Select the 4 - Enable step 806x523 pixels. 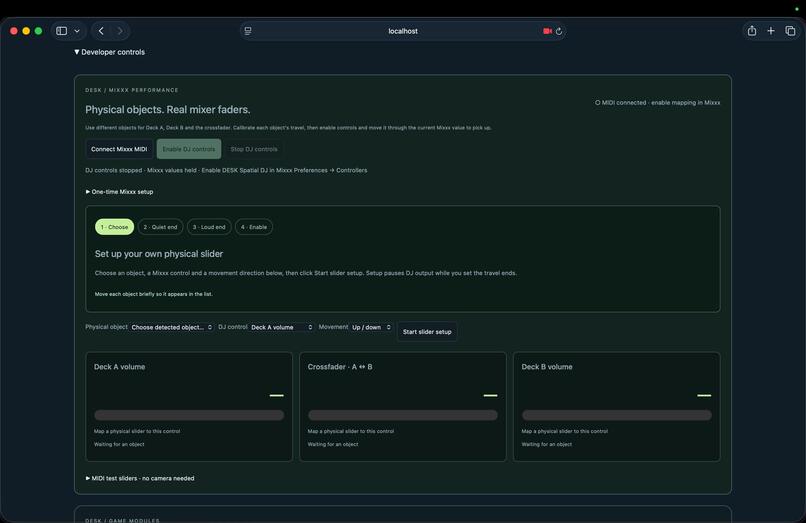254,227
